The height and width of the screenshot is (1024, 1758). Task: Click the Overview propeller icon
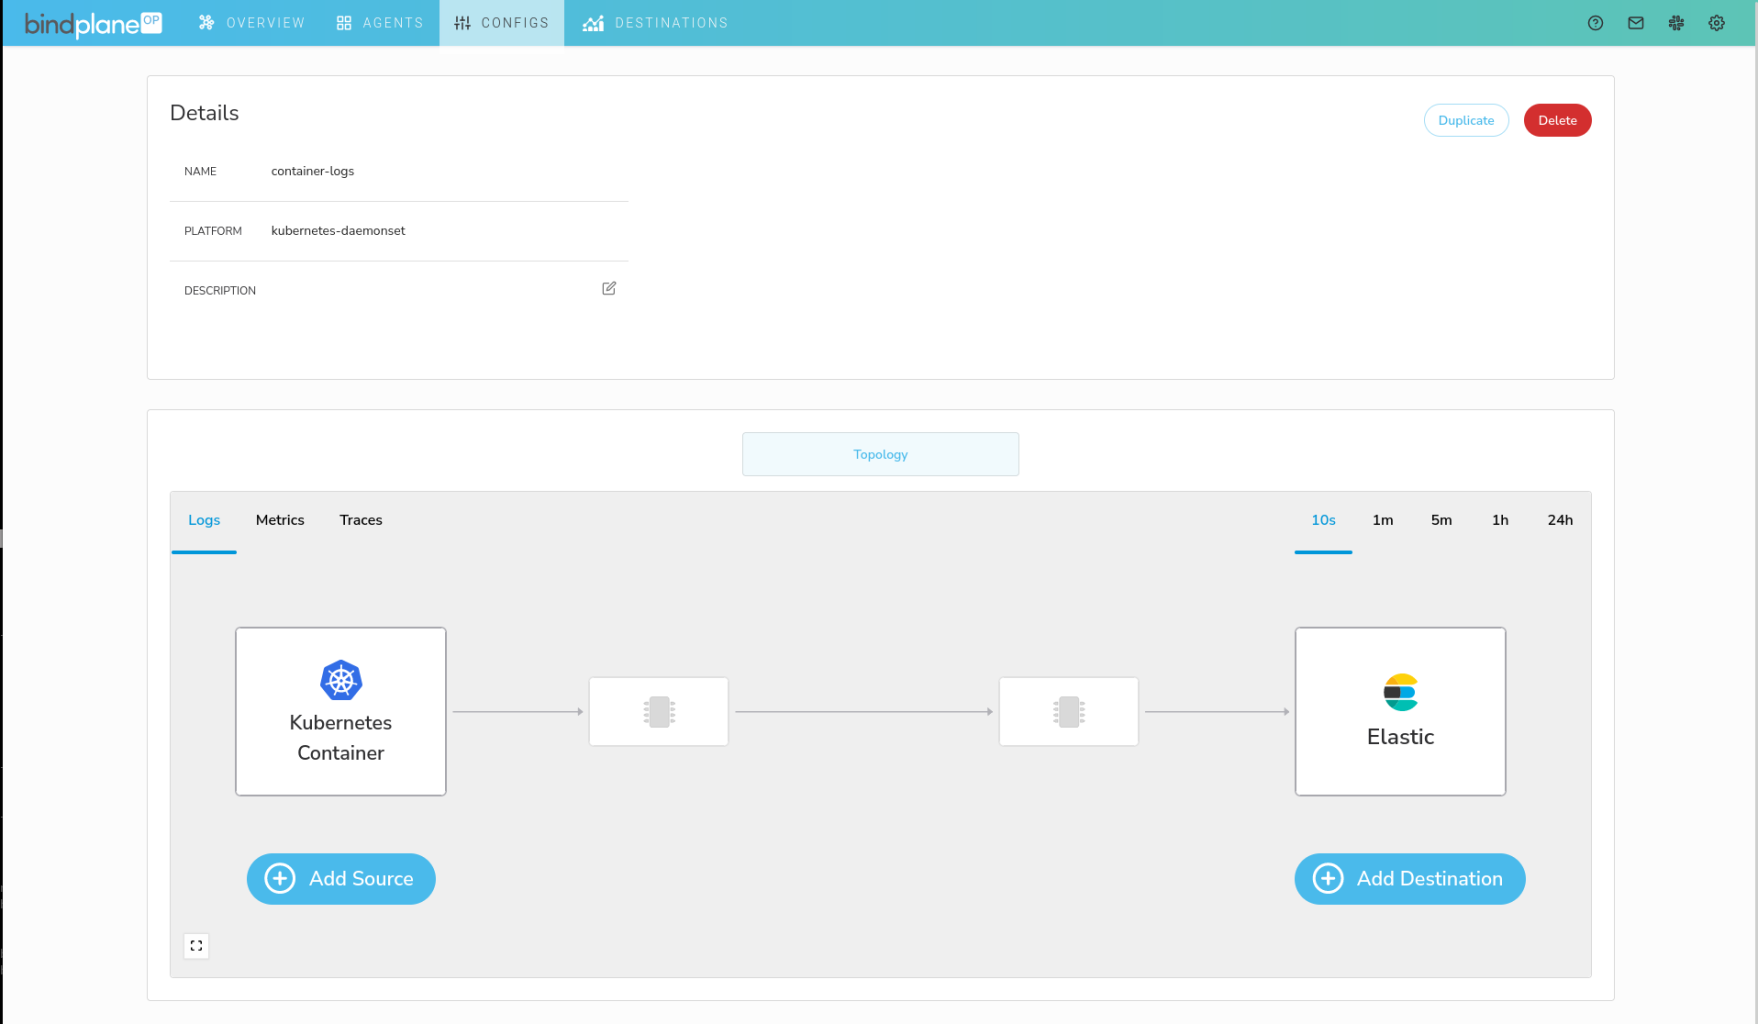(206, 22)
